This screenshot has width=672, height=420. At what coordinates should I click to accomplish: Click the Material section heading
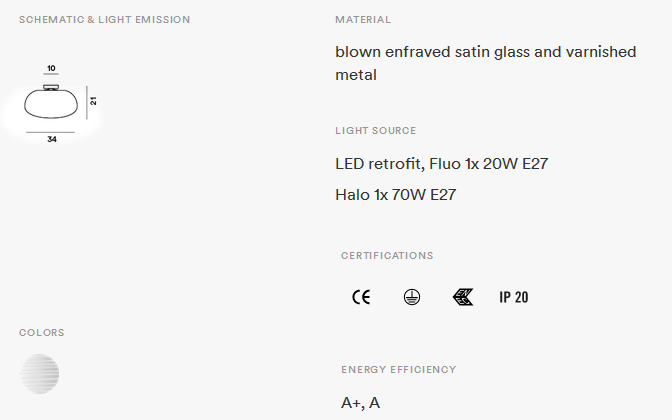coord(363,20)
